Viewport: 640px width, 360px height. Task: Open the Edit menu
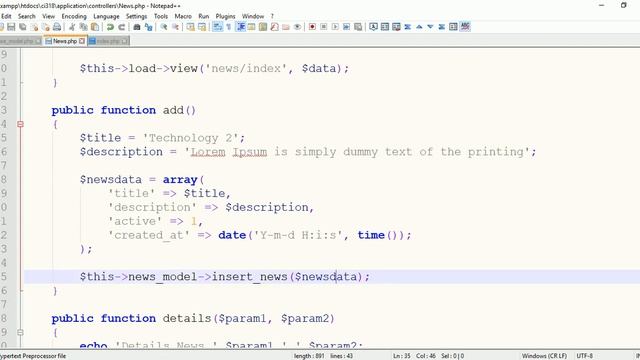[6, 16]
